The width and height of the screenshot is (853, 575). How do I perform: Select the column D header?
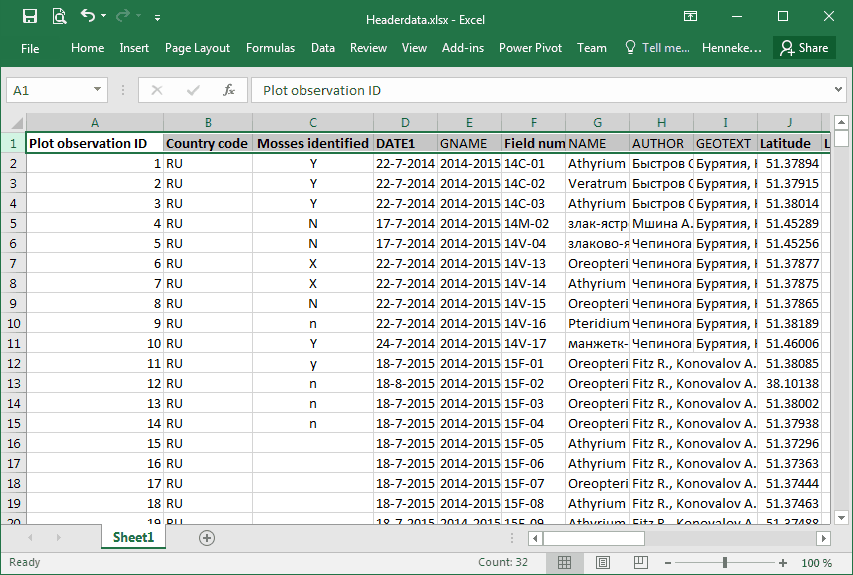tap(405, 123)
